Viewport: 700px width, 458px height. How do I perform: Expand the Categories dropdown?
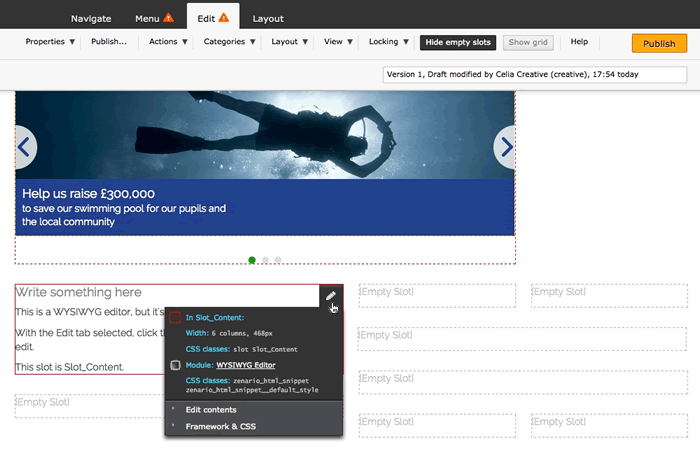coord(229,42)
